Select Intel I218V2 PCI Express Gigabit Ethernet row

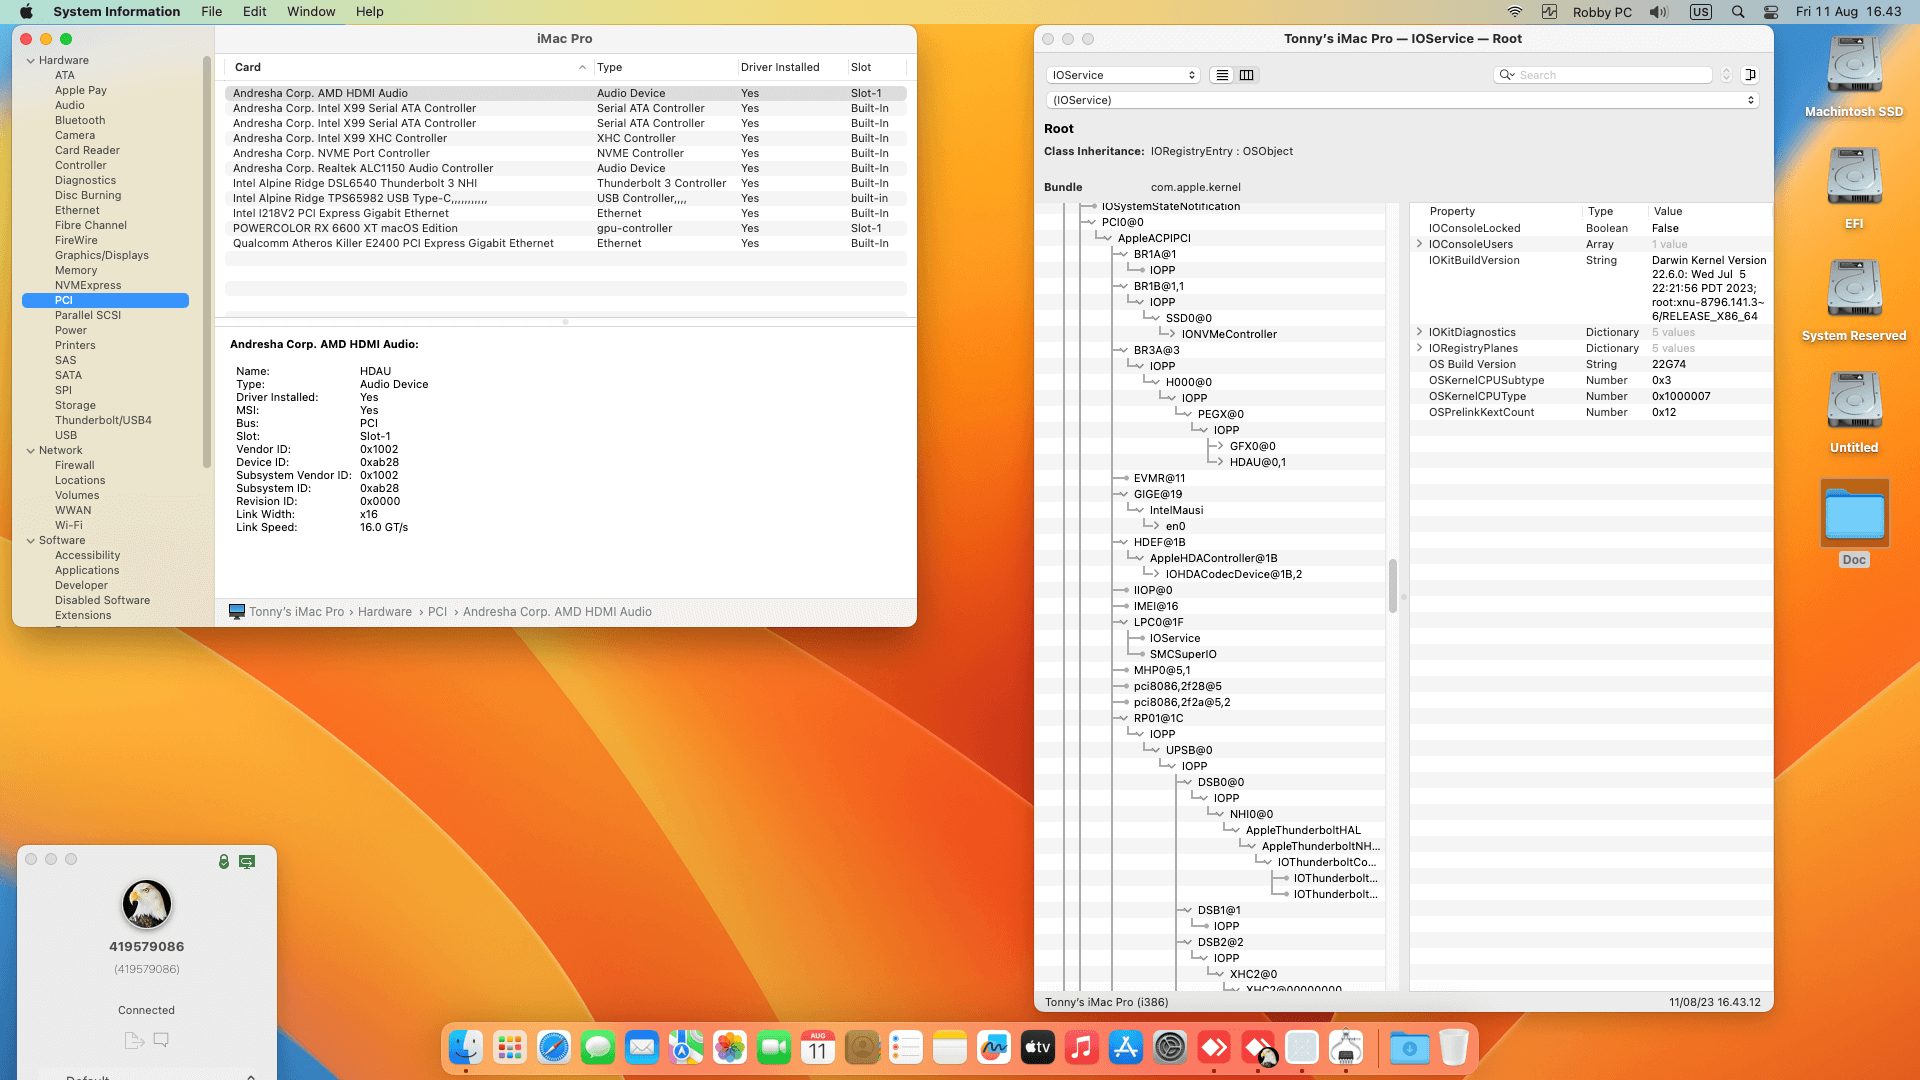[565, 213]
